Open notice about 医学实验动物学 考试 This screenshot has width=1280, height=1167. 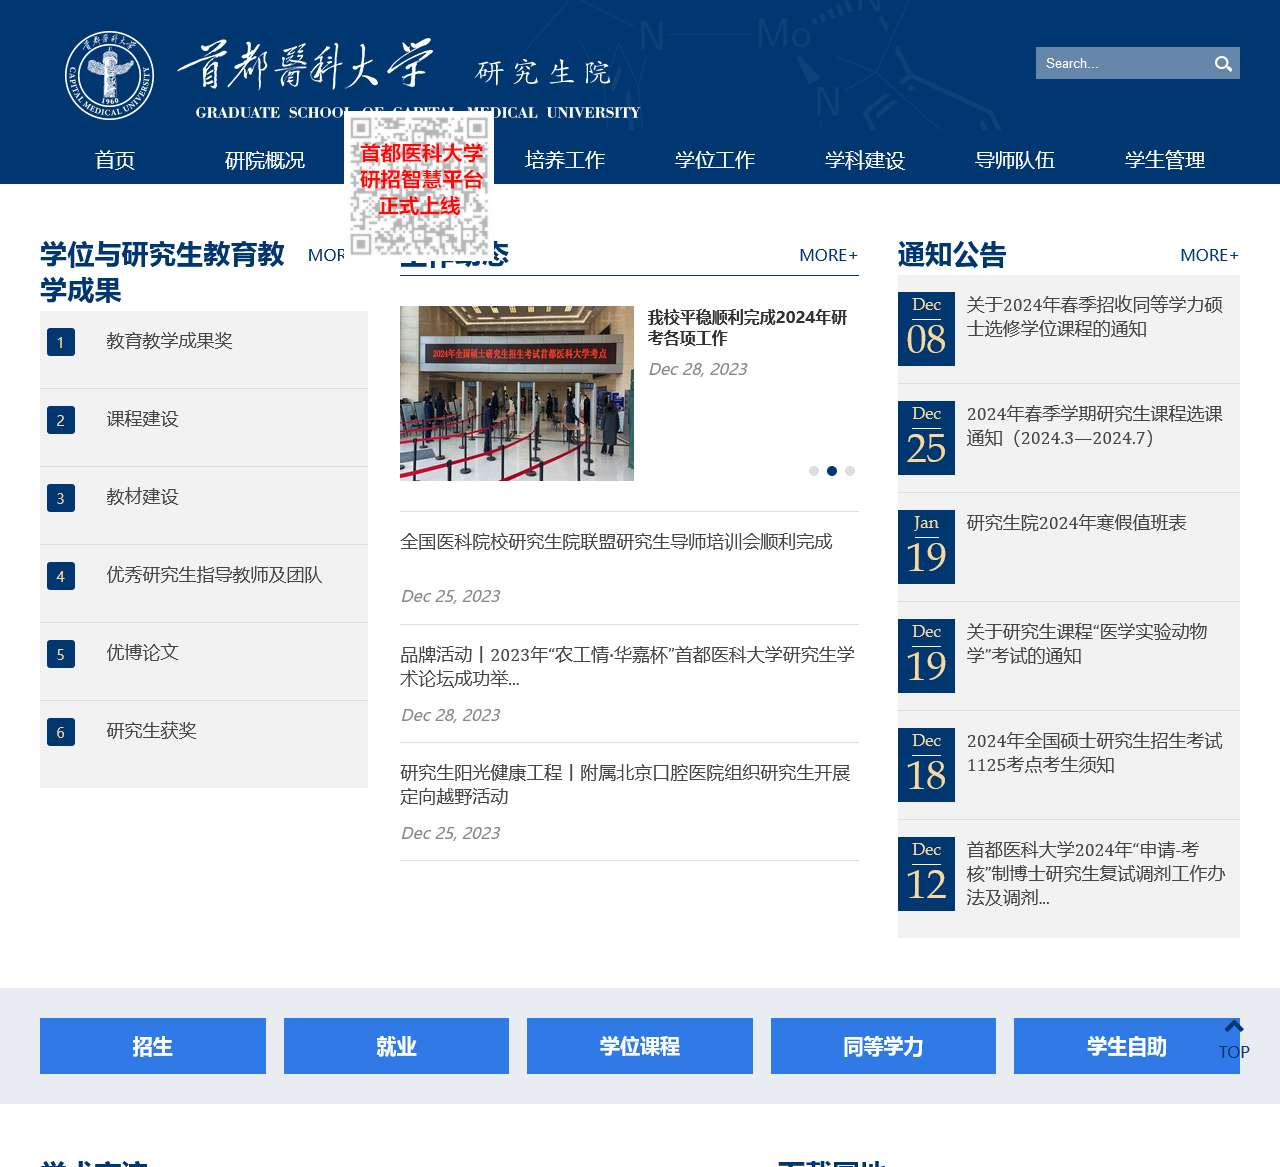point(1087,644)
